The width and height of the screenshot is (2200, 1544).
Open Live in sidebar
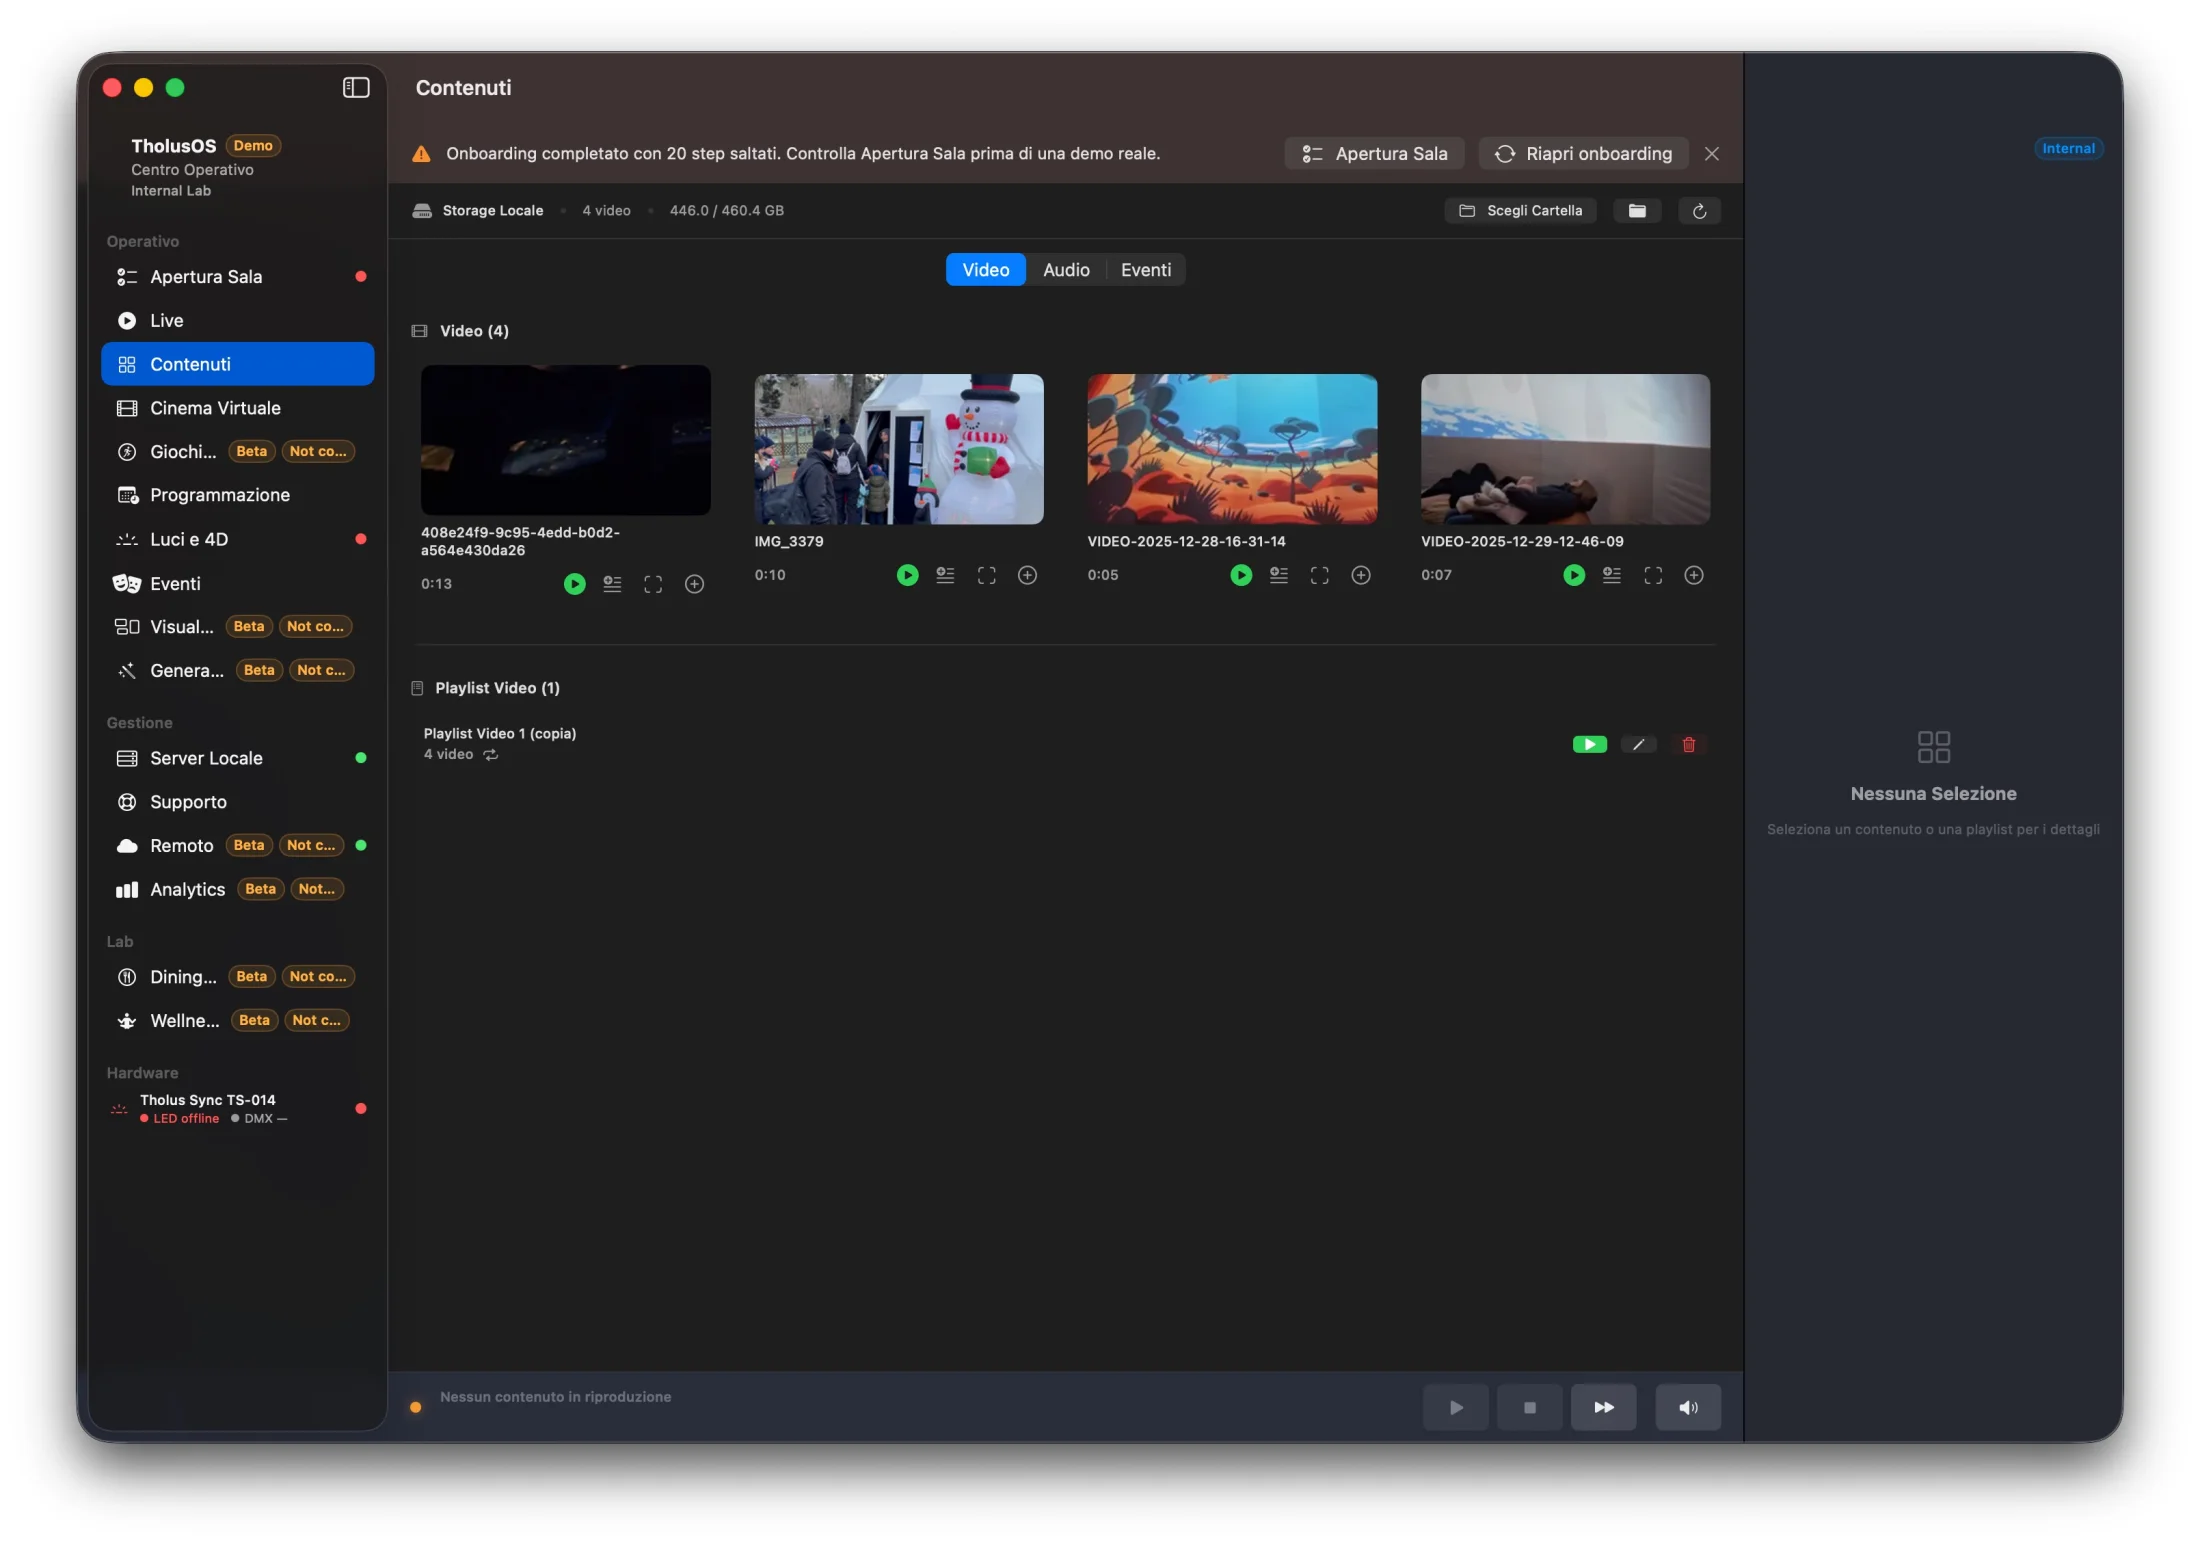coord(237,321)
